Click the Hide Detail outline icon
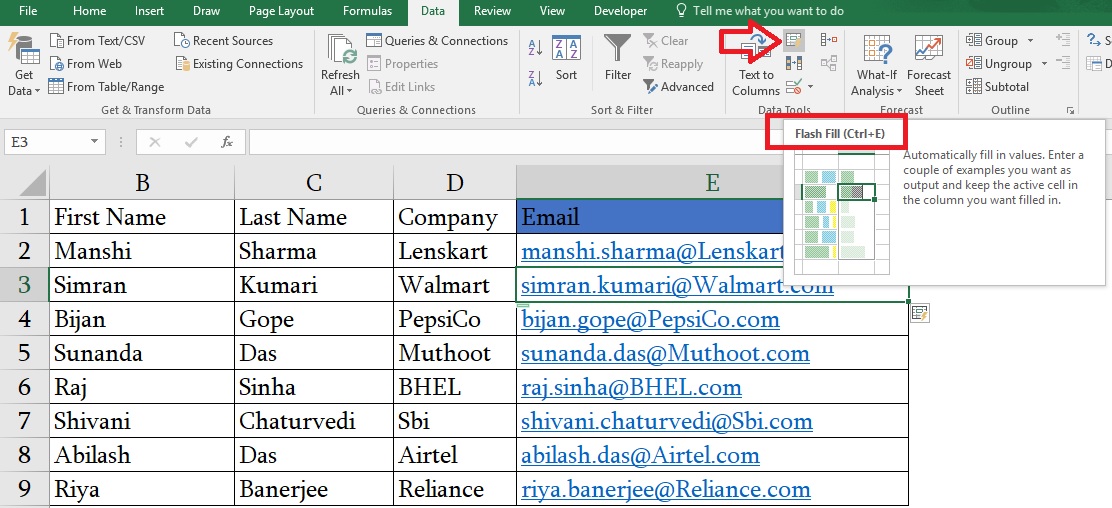Viewport: 1112px width, 508px height. pos(1062,63)
